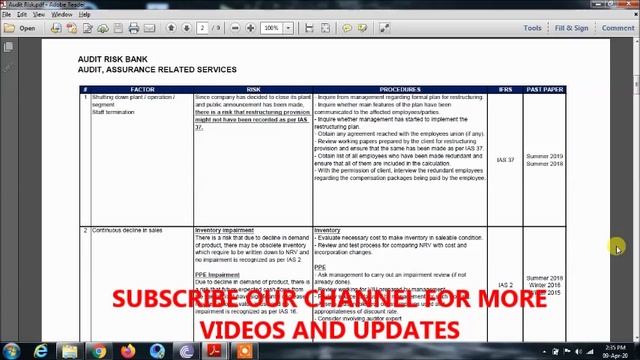Click the fit one full page icon
Viewport: 640px width, 360px height.
coord(325,28)
